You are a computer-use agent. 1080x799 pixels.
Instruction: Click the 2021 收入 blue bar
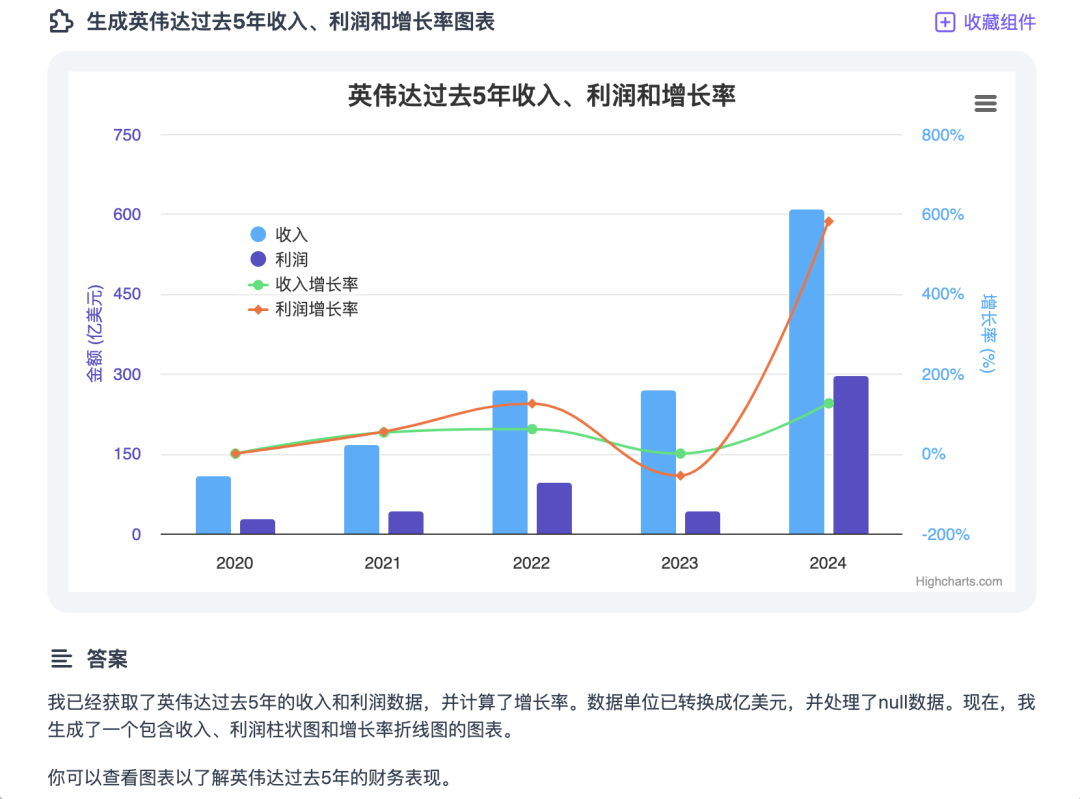[x=362, y=490]
